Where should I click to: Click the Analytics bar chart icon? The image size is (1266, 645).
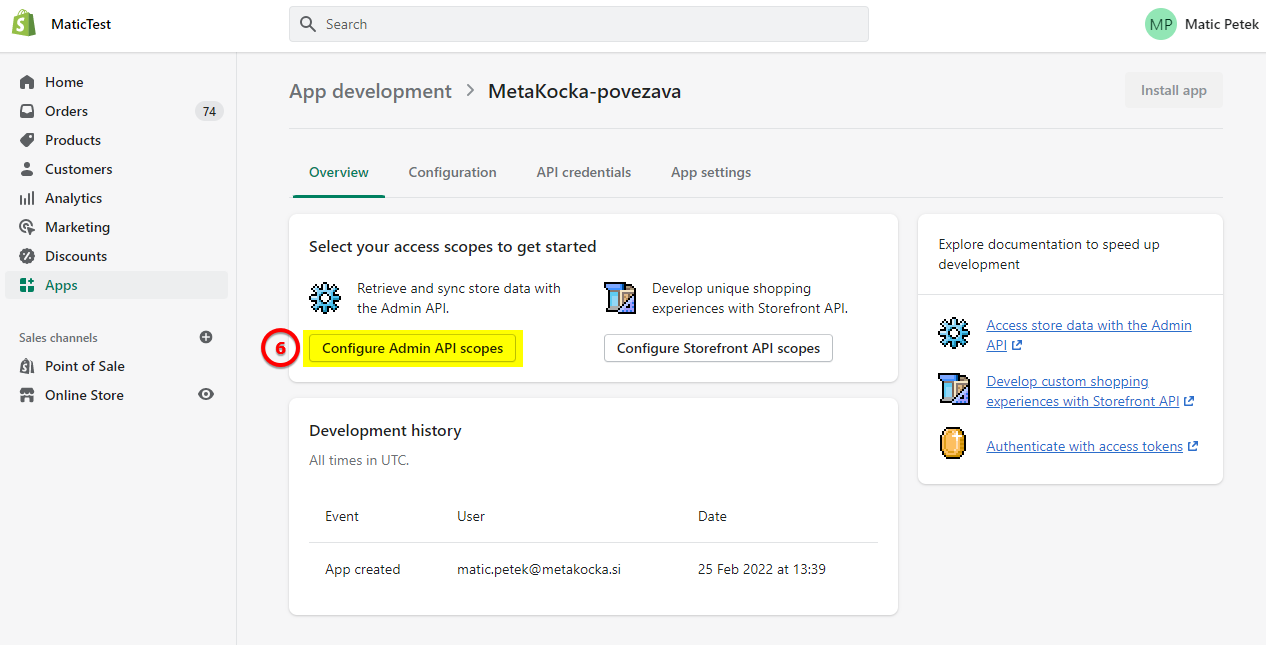pos(27,198)
